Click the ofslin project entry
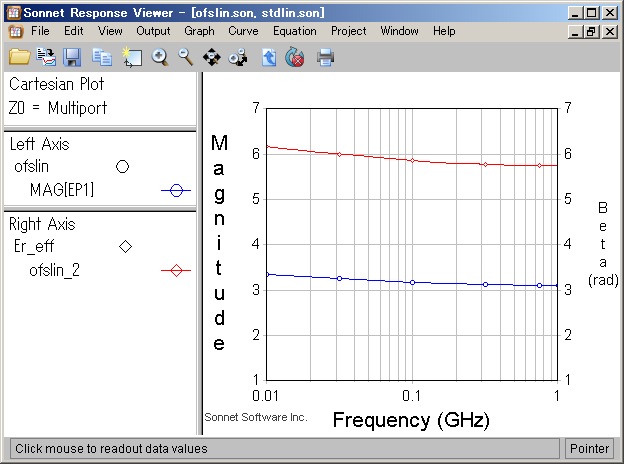Viewport: 624px width, 464px height. [31, 166]
